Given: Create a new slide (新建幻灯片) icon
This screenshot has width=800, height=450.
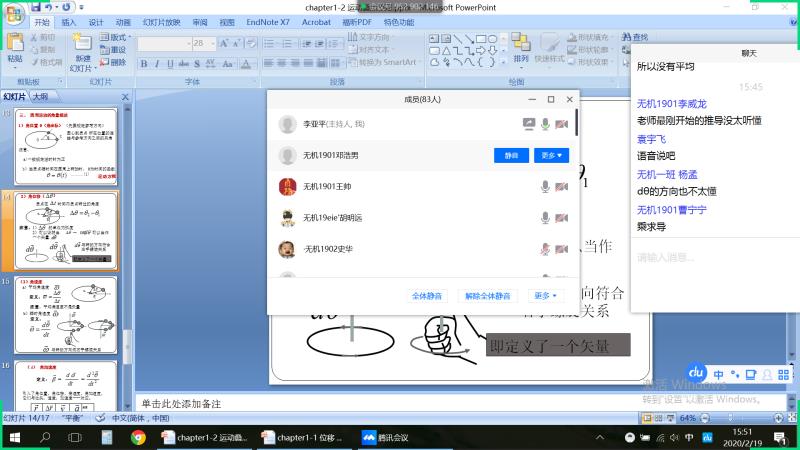Looking at the screenshot, I should (x=82, y=44).
